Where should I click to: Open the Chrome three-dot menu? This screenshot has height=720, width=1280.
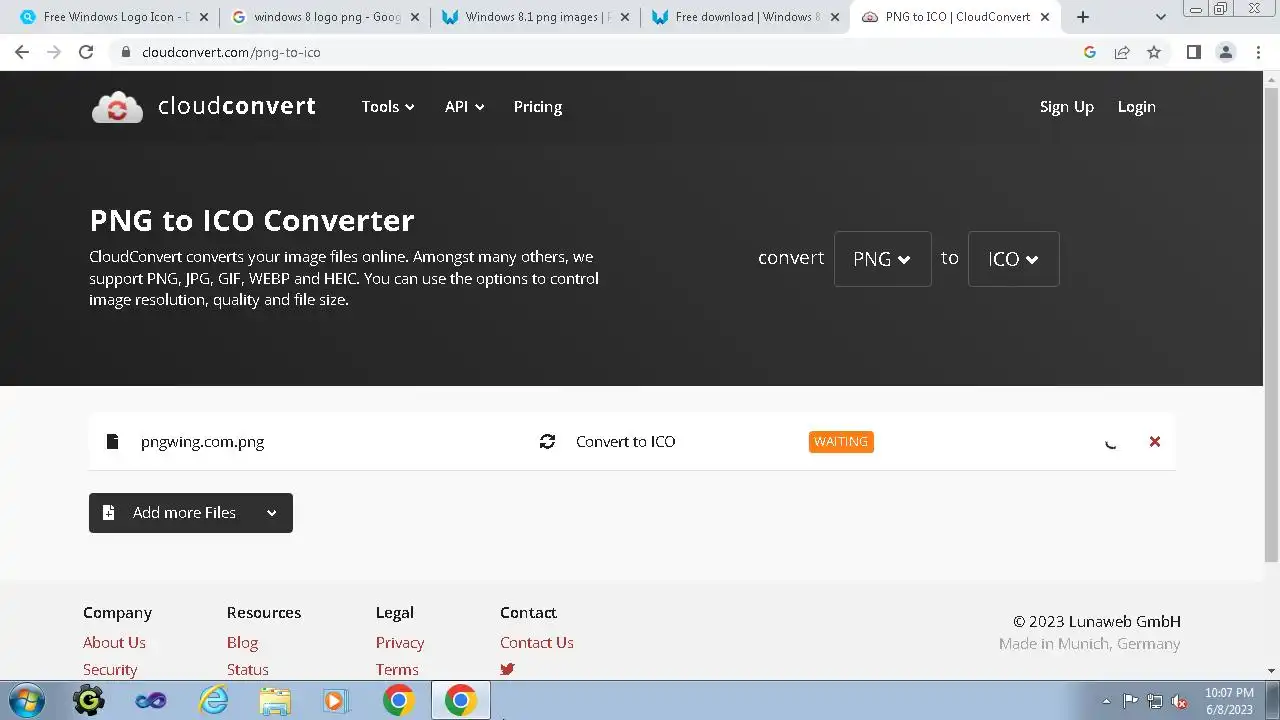(x=1258, y=52)
